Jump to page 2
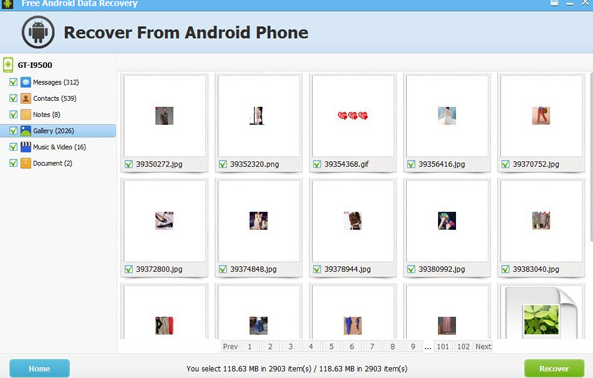The image size is (593, 378). click(270, 346)
